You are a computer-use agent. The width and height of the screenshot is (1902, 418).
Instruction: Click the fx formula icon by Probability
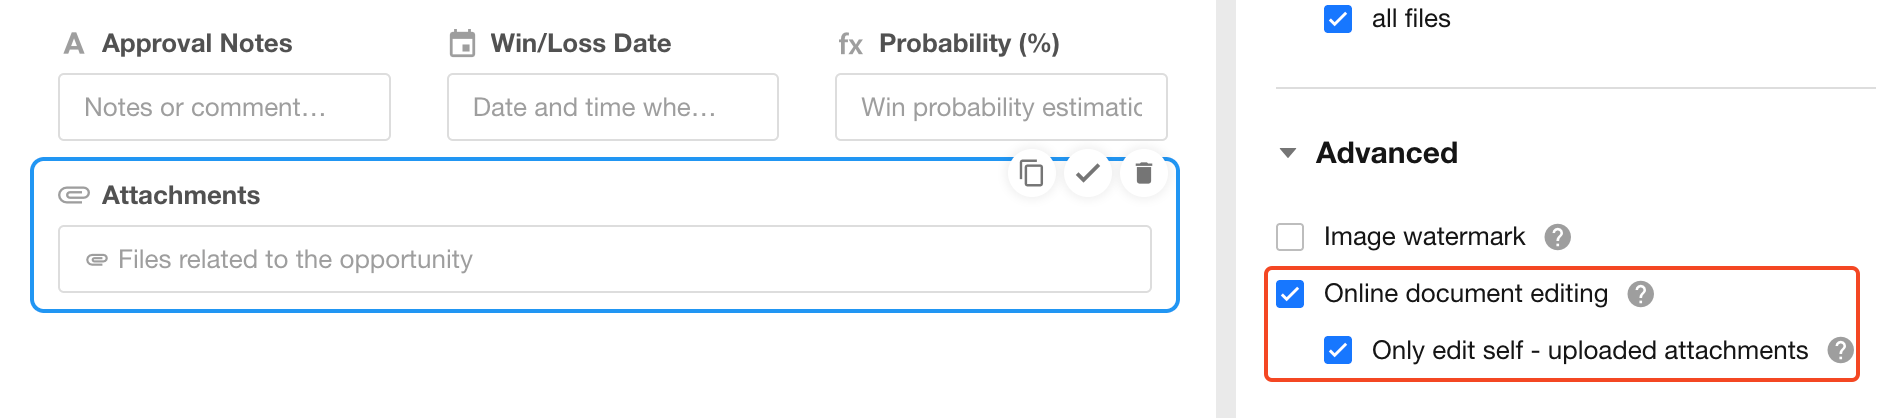[850, 44]
